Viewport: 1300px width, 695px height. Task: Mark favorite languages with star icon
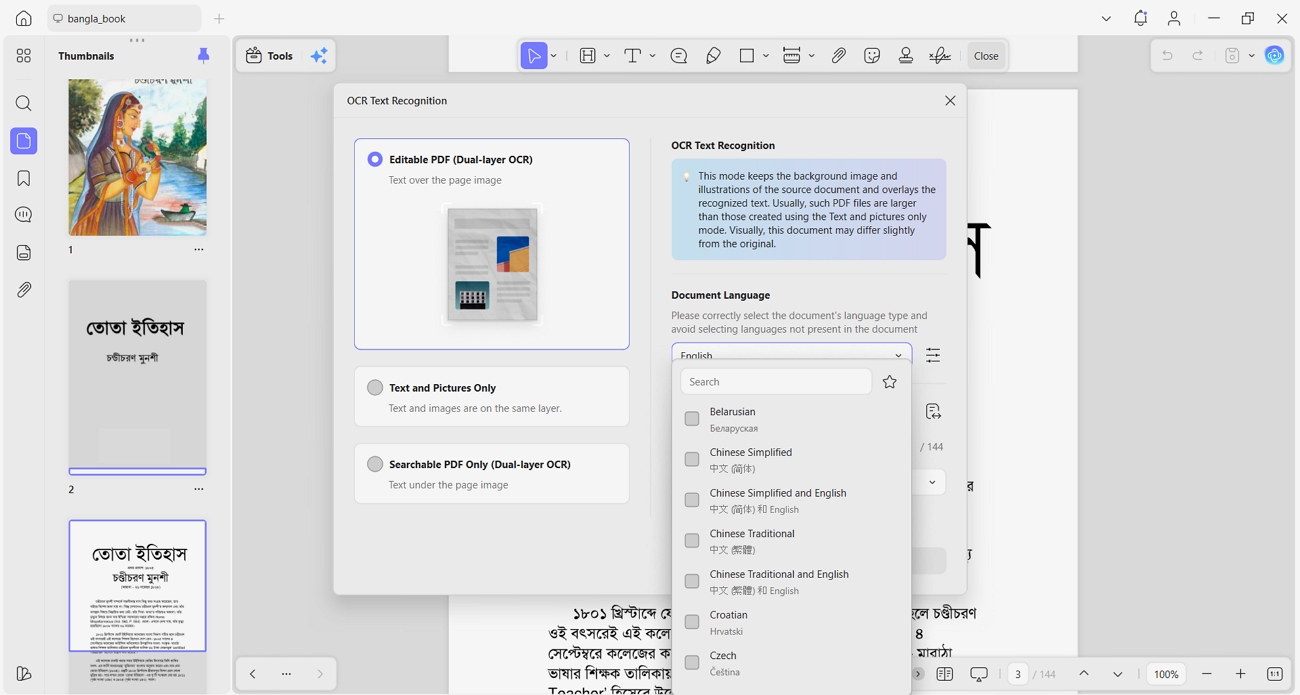[890, 382]
